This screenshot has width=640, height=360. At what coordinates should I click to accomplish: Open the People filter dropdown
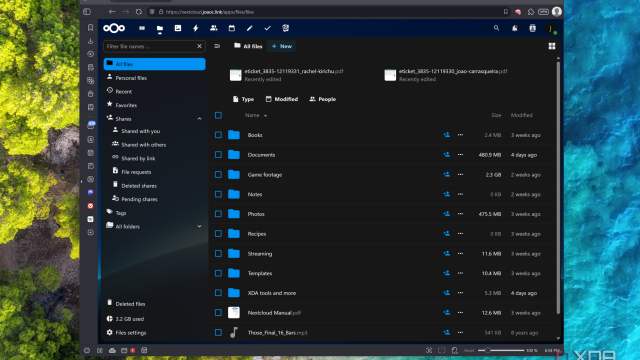click(322, 99)
